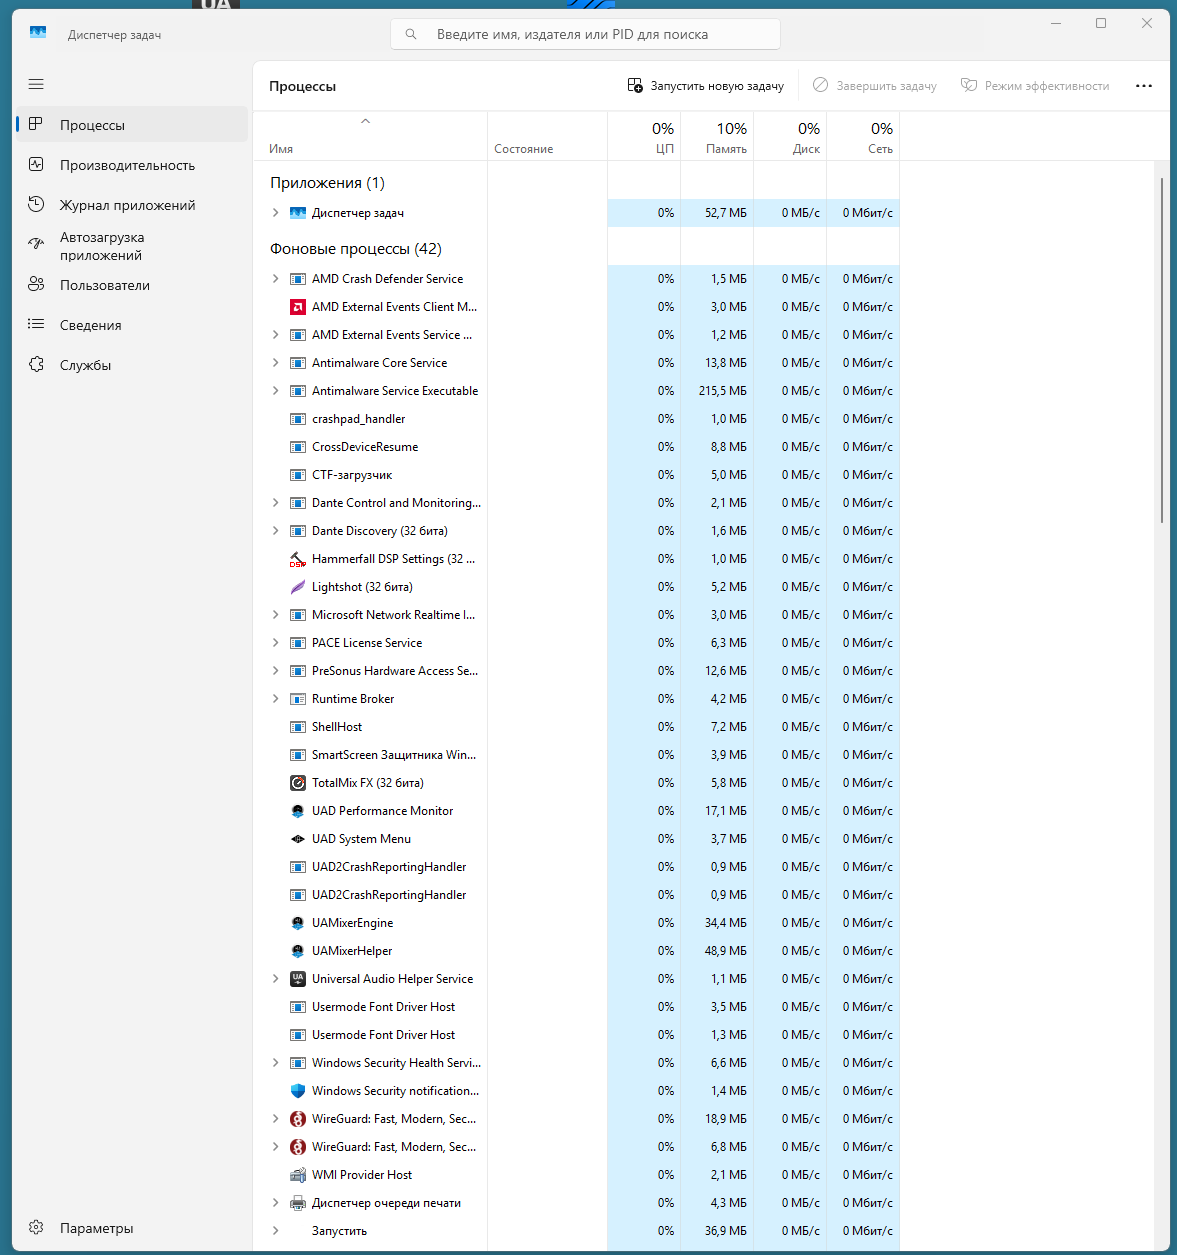Click the Runtime Broker process icon
Viewport: 1177px width, 1255px height.
pyautogui.click(x=298, y=699)
